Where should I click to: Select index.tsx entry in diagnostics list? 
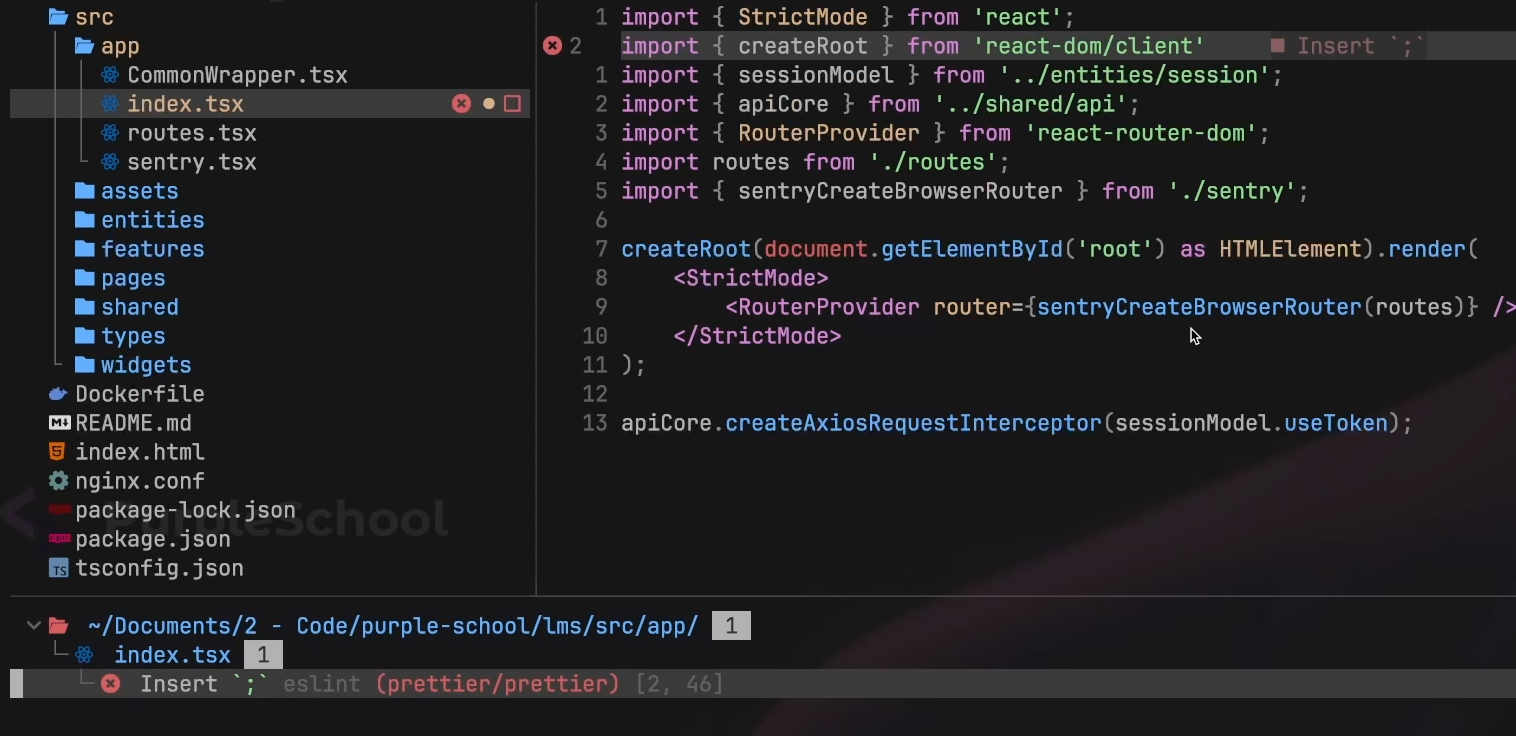[172, 655]
